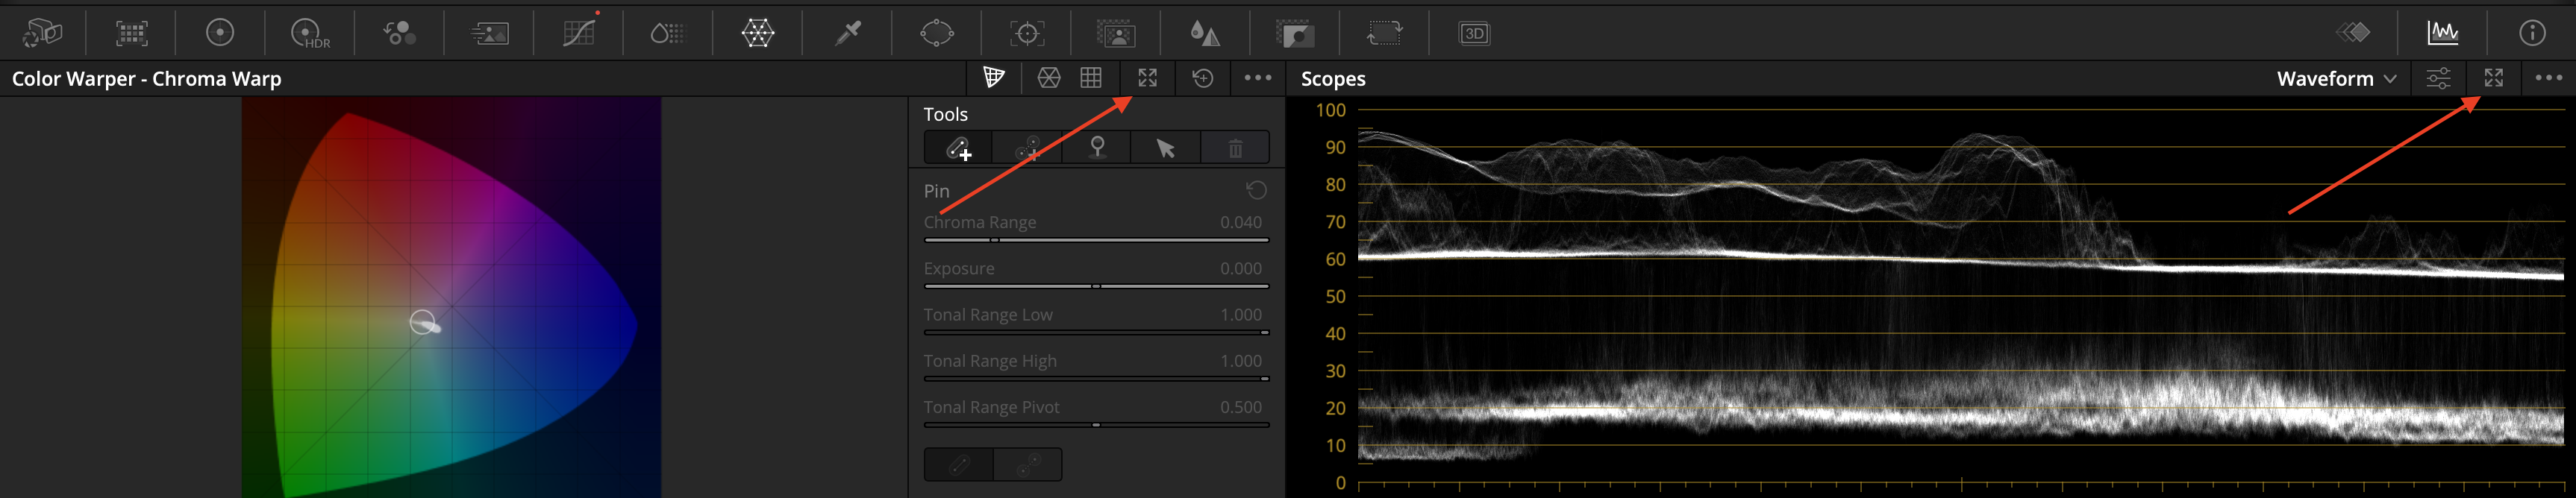This screenshot has height=498, width=2576.
Task: Open the Camera Raw palette
Action: pyautogui.click(x=42, y=33)
